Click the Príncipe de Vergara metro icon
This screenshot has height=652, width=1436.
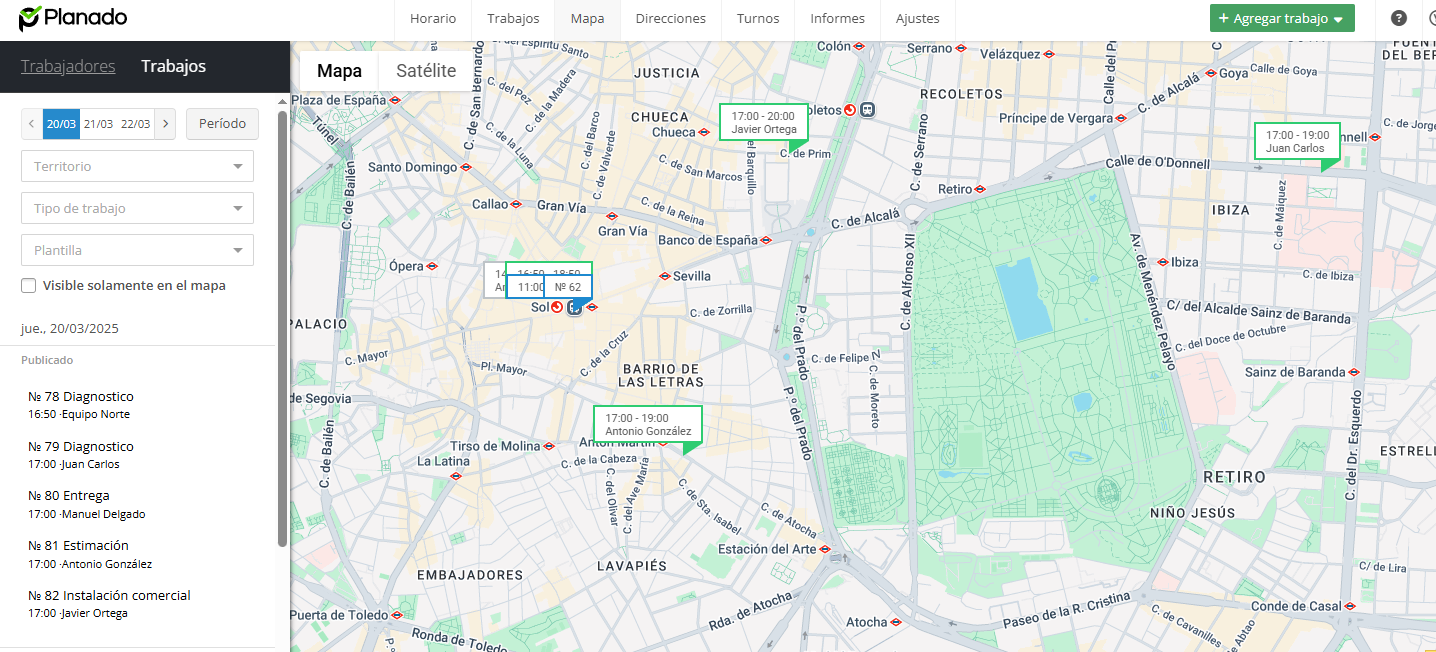tap(1121, 118)
